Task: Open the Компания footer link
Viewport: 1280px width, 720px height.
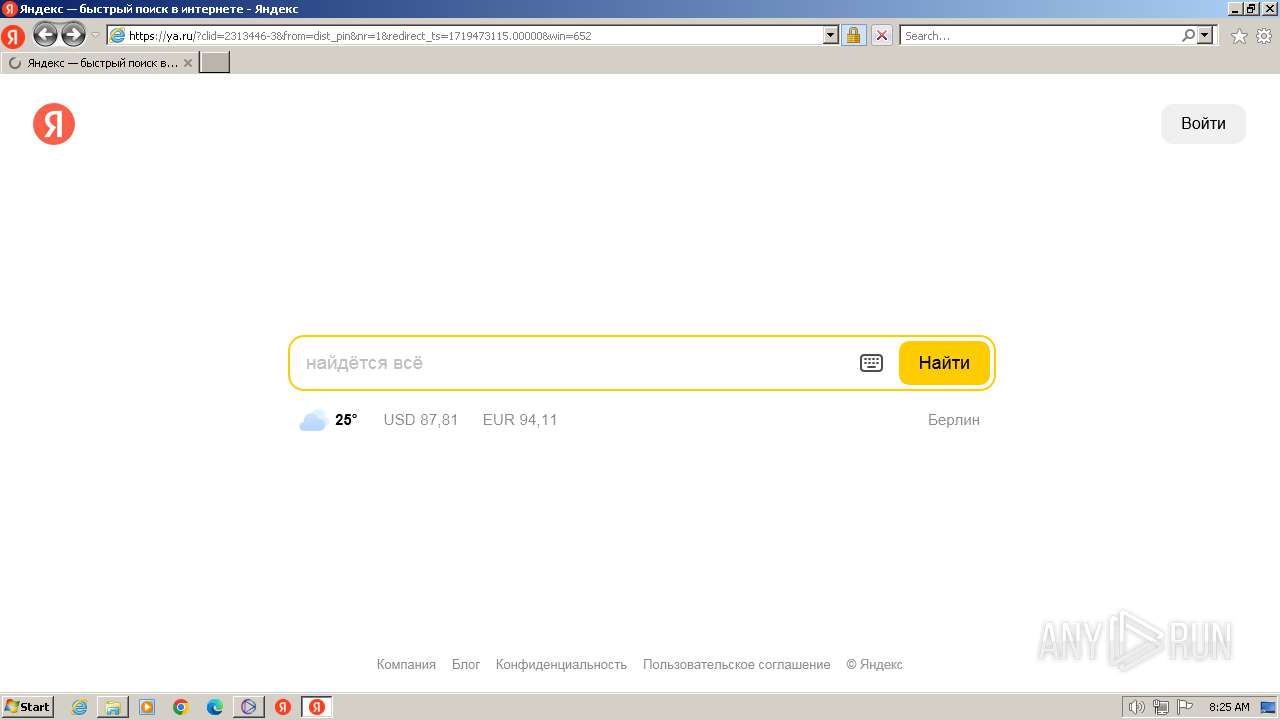Action: click(406, 664)
